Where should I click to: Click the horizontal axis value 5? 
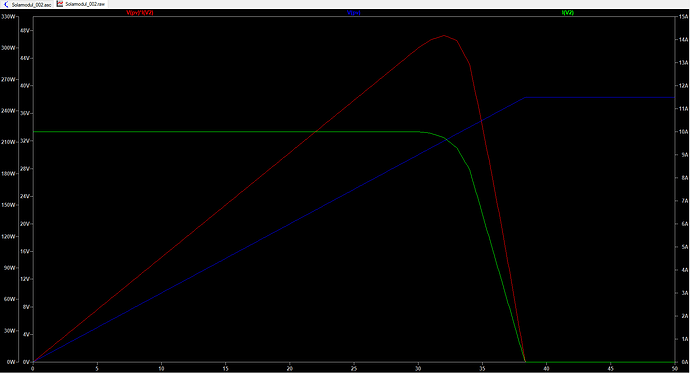pyautogui.click(x=97, y=369)
